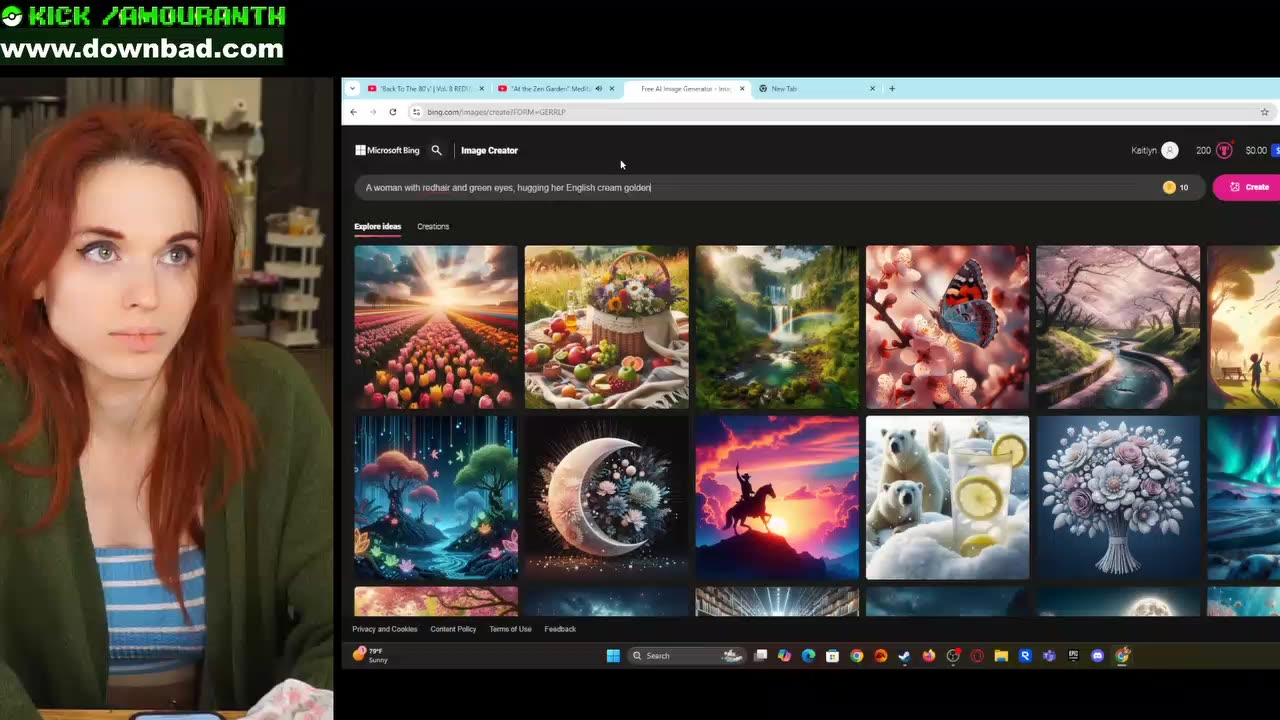The width and height of the screenshot is (1280, 720).
Task: Expand the browser tab search chevron
Action: 352,89
